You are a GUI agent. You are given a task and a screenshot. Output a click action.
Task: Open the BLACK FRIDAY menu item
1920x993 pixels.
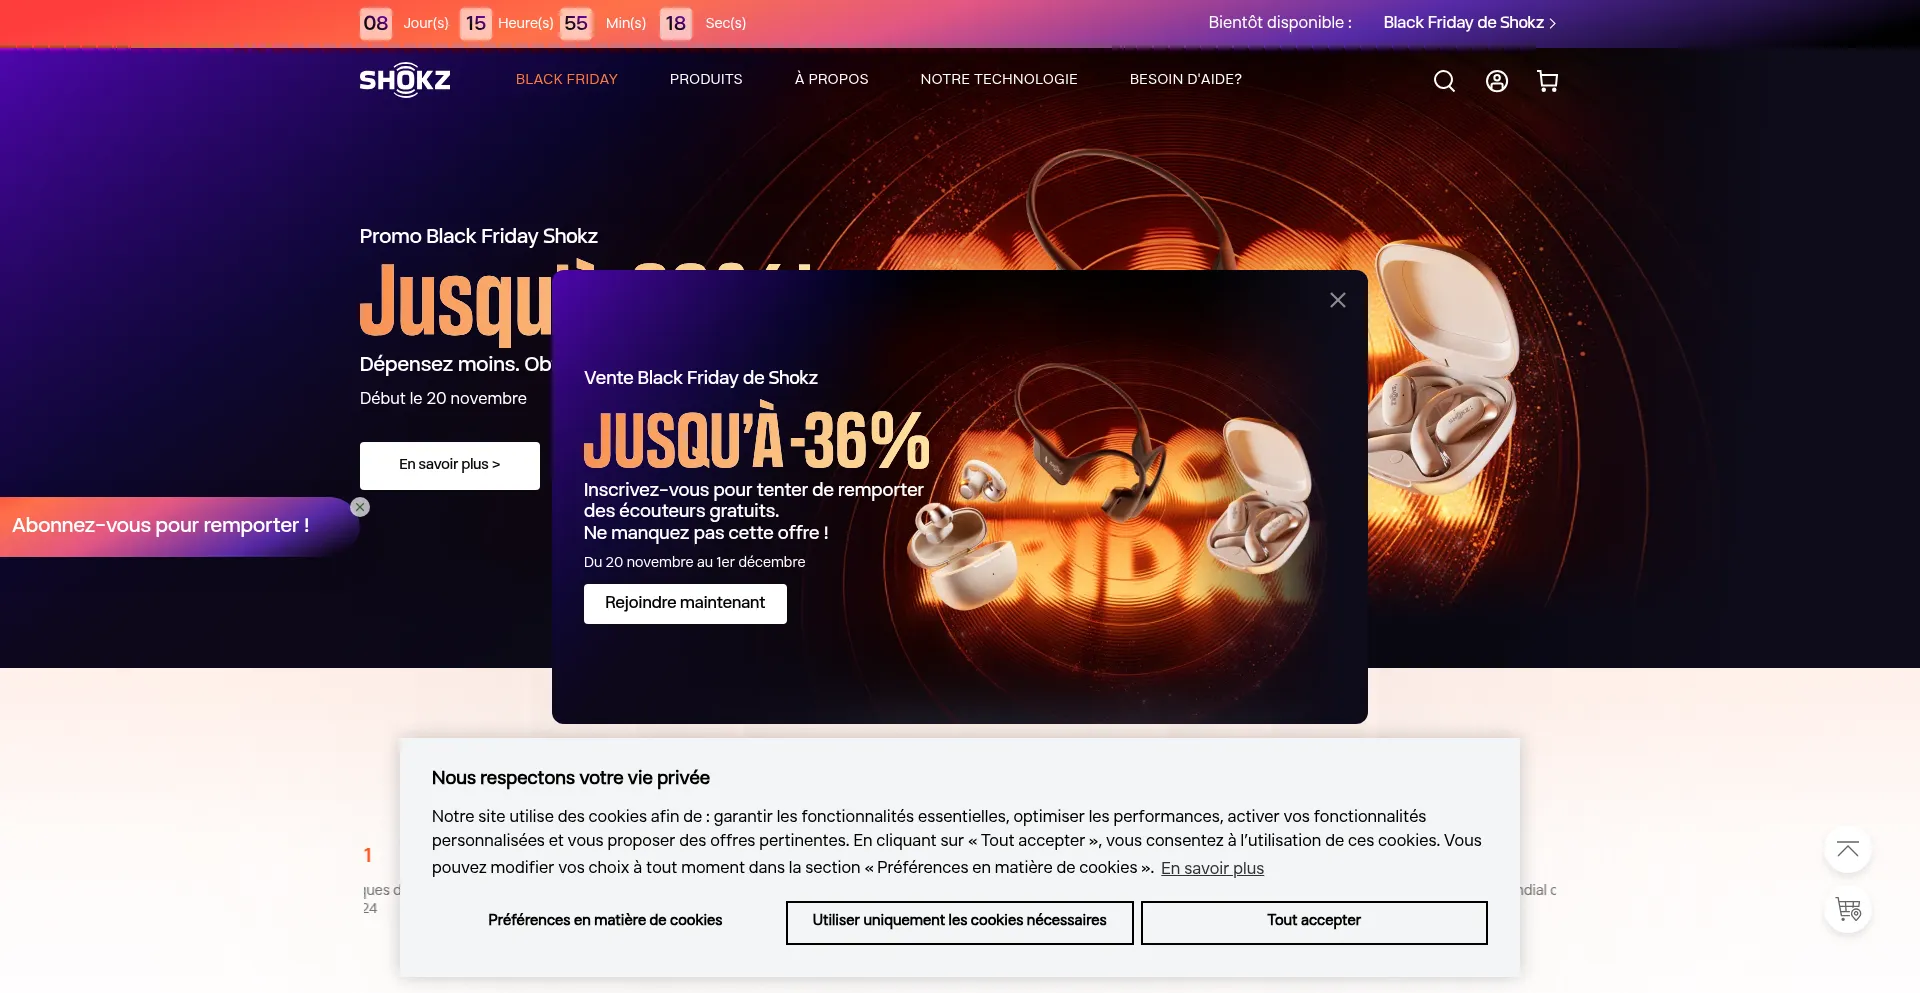pos(567,79)
